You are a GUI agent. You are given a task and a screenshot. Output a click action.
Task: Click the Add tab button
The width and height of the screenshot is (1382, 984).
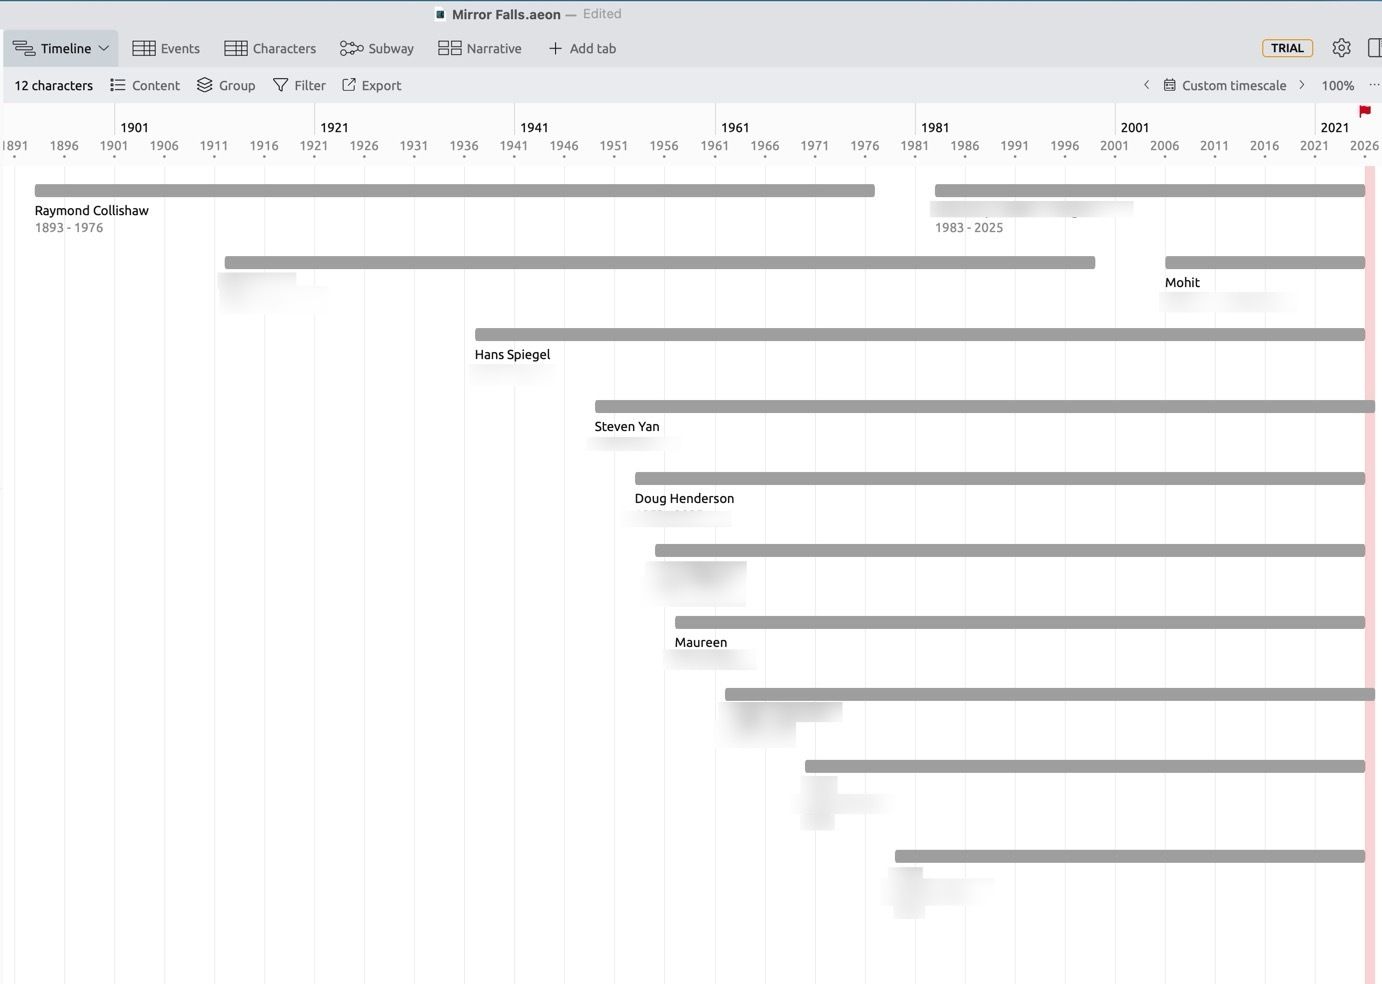click(582, 48)
